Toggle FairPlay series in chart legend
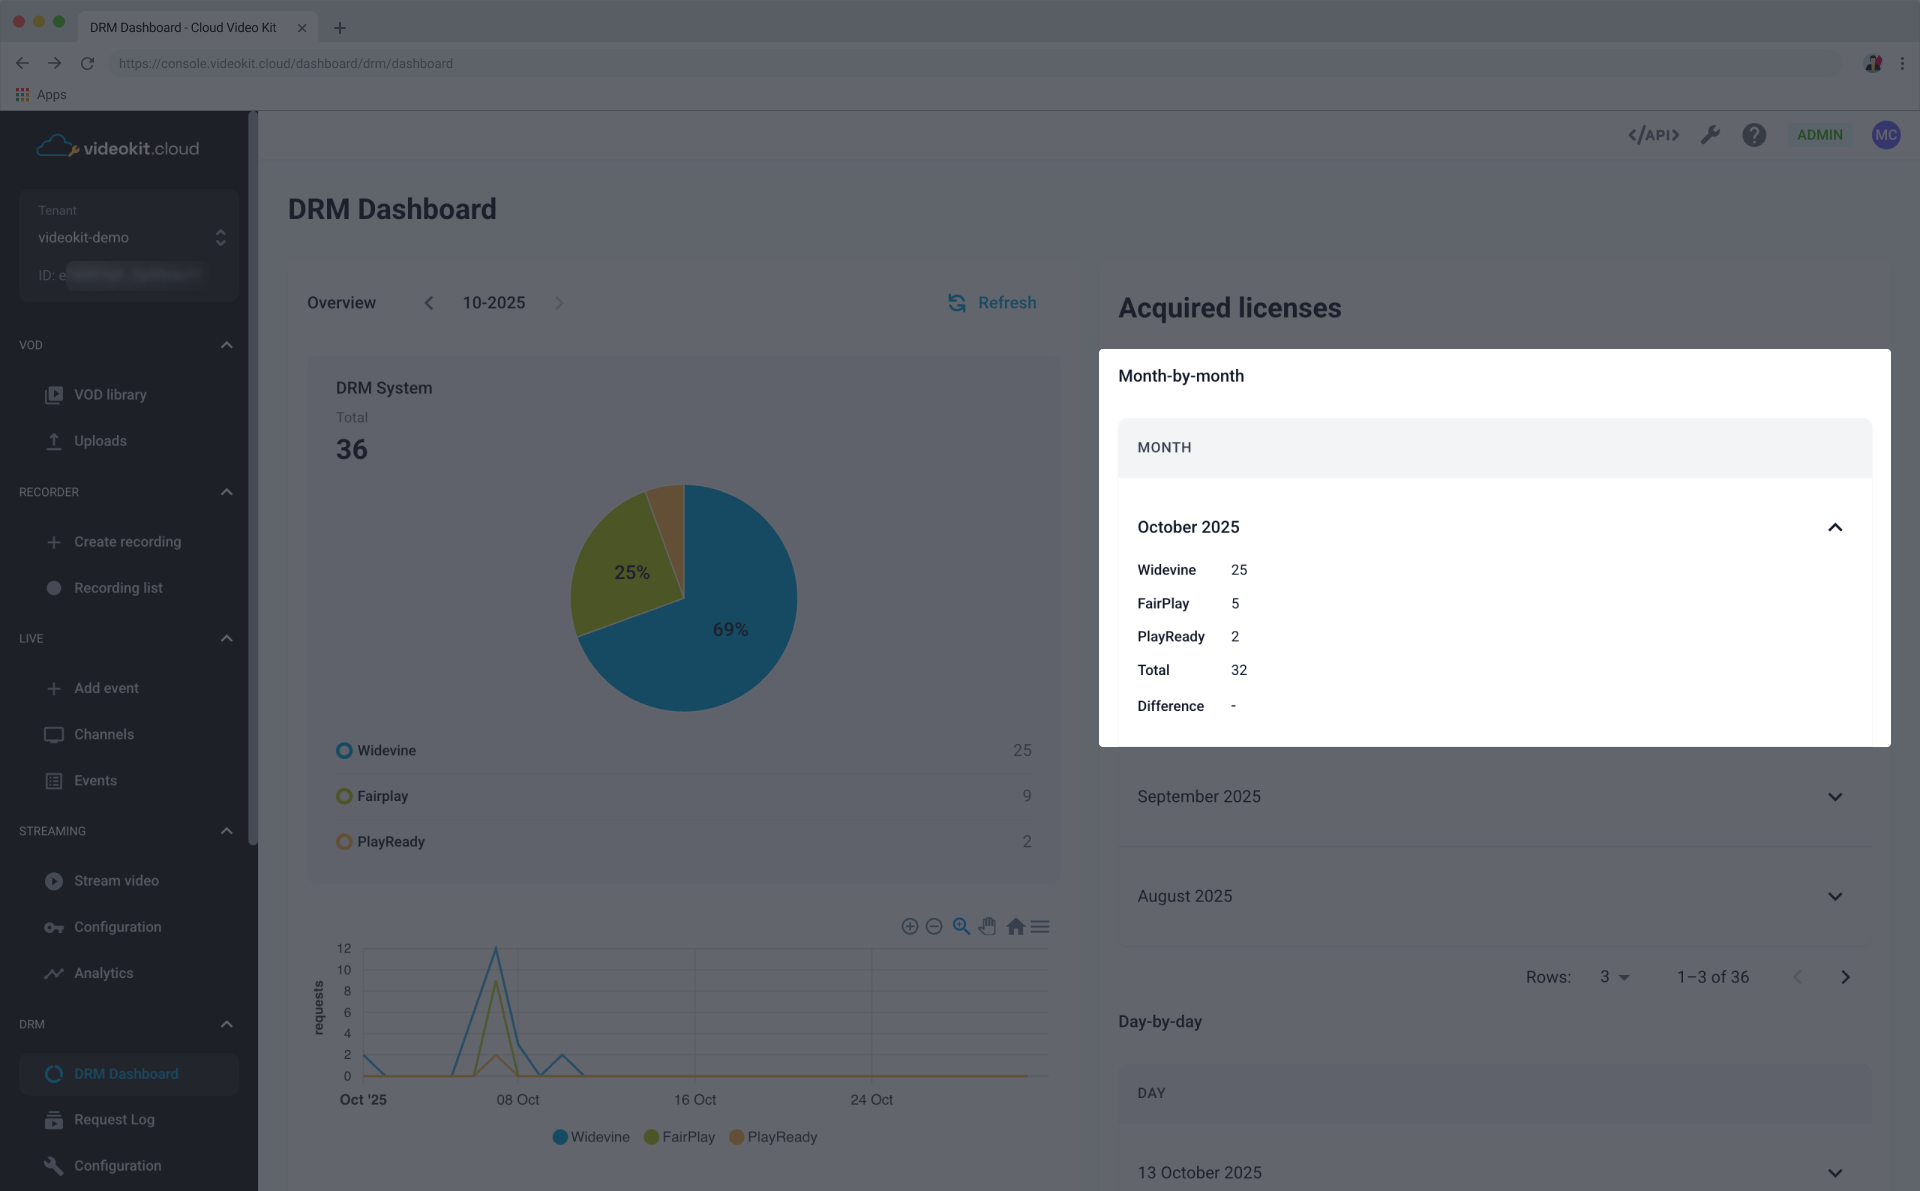 pyautogui.click(x=679, y=1137)
